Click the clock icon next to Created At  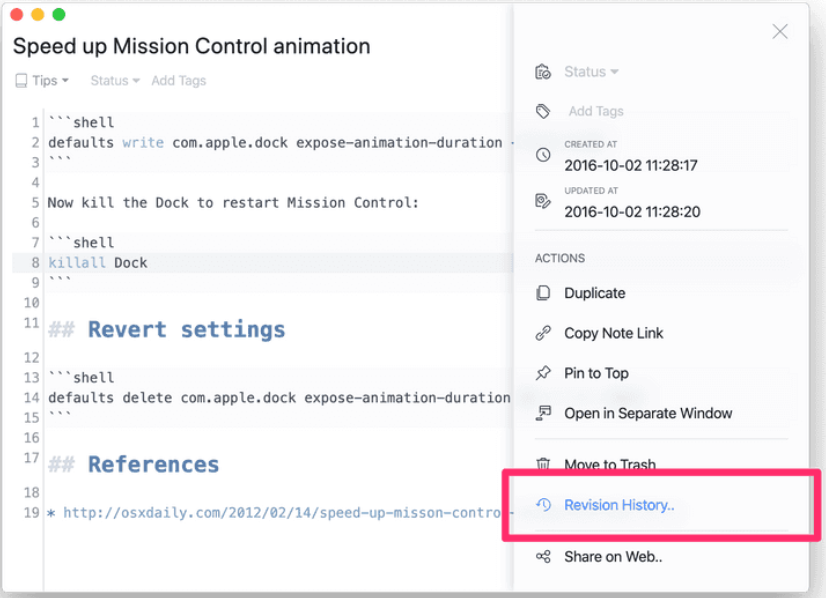click(x=543, y=155)
